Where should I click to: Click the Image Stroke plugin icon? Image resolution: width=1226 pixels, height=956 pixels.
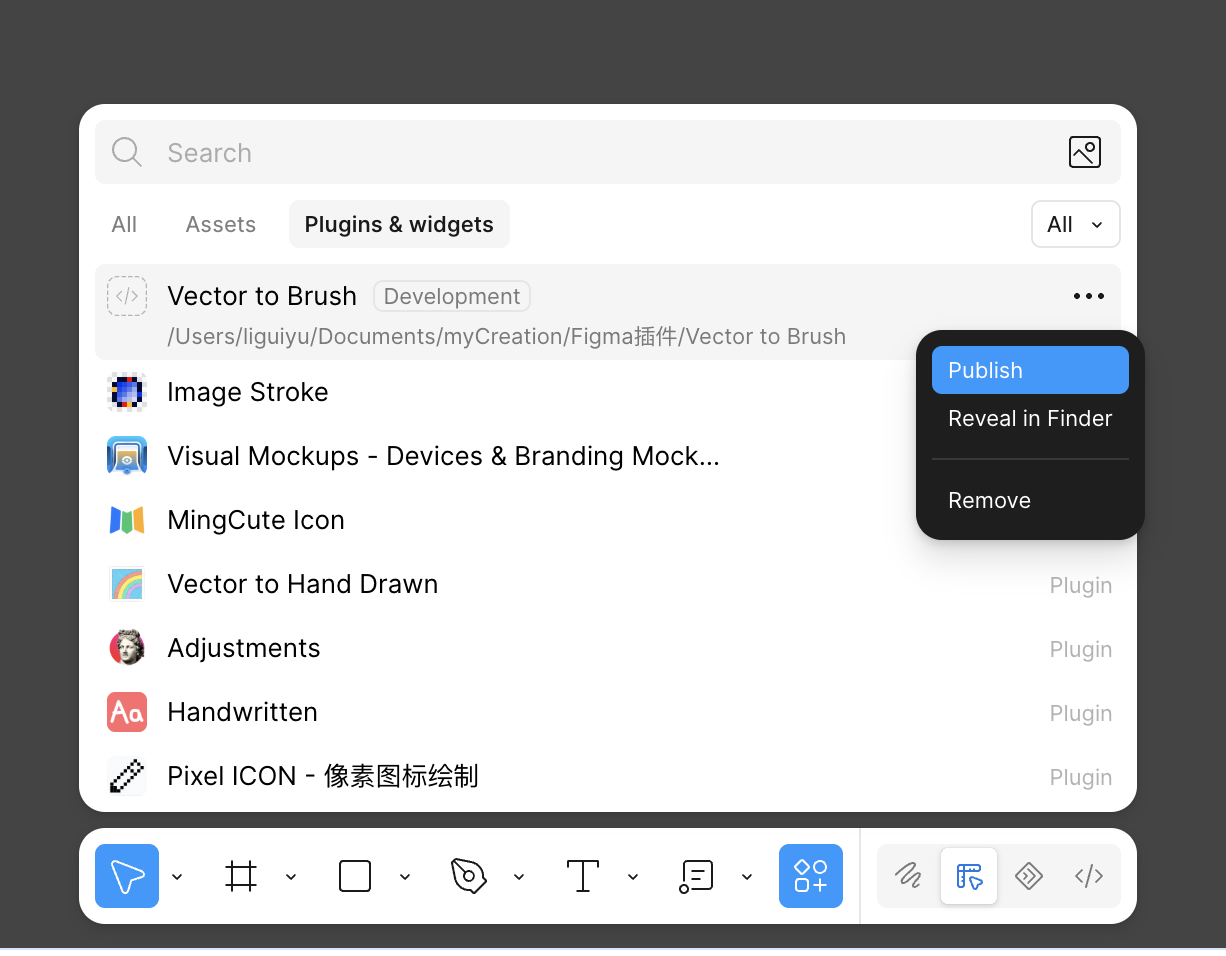point(127,392)
